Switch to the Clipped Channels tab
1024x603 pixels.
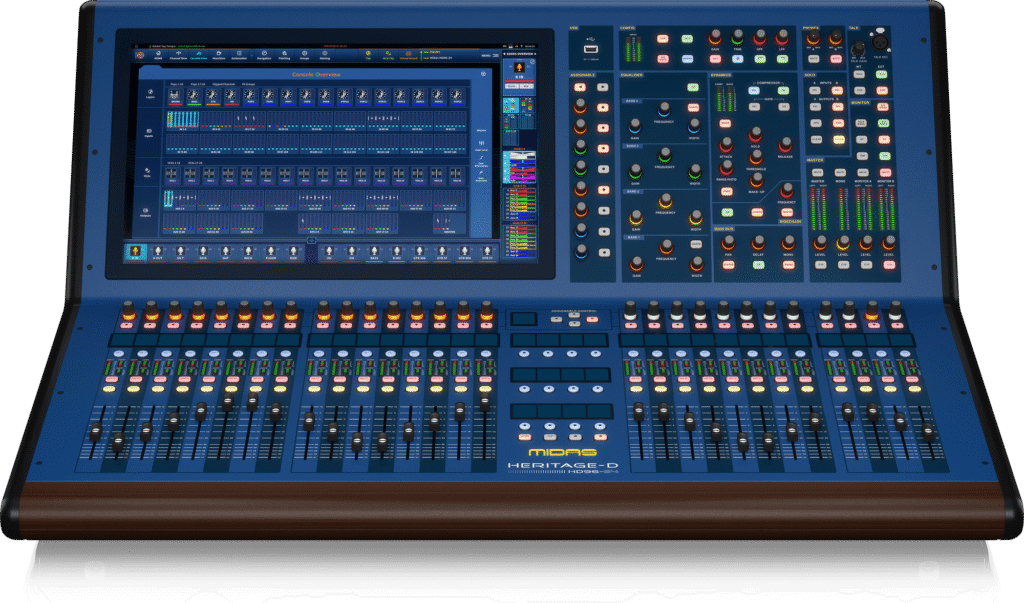[x=222, y=84]
